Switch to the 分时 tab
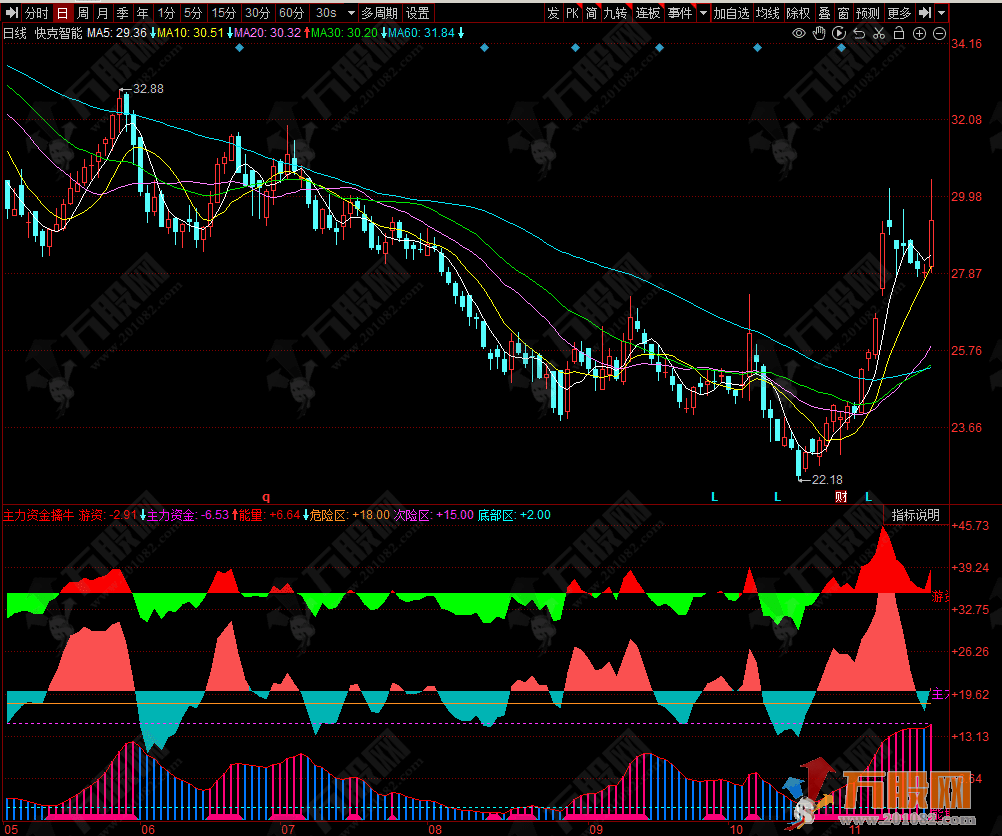Screen dimensions: 1002x836 tap(36, 13)
